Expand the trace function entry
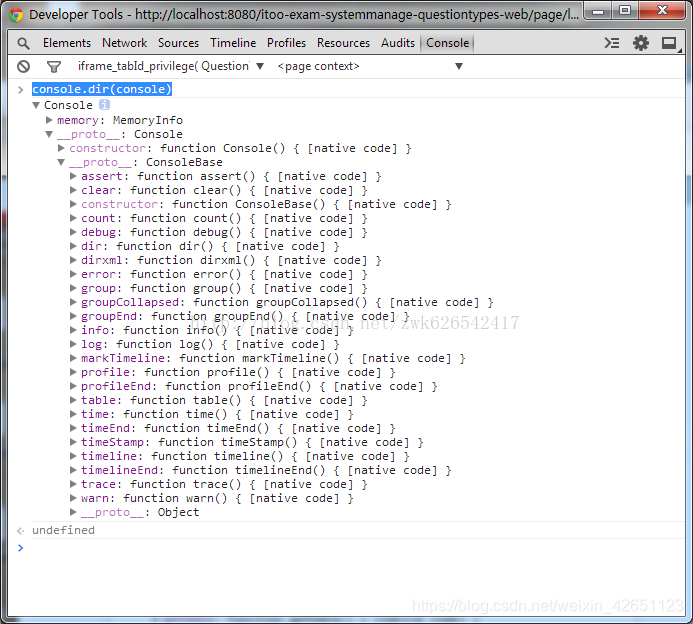 (73, 484)
